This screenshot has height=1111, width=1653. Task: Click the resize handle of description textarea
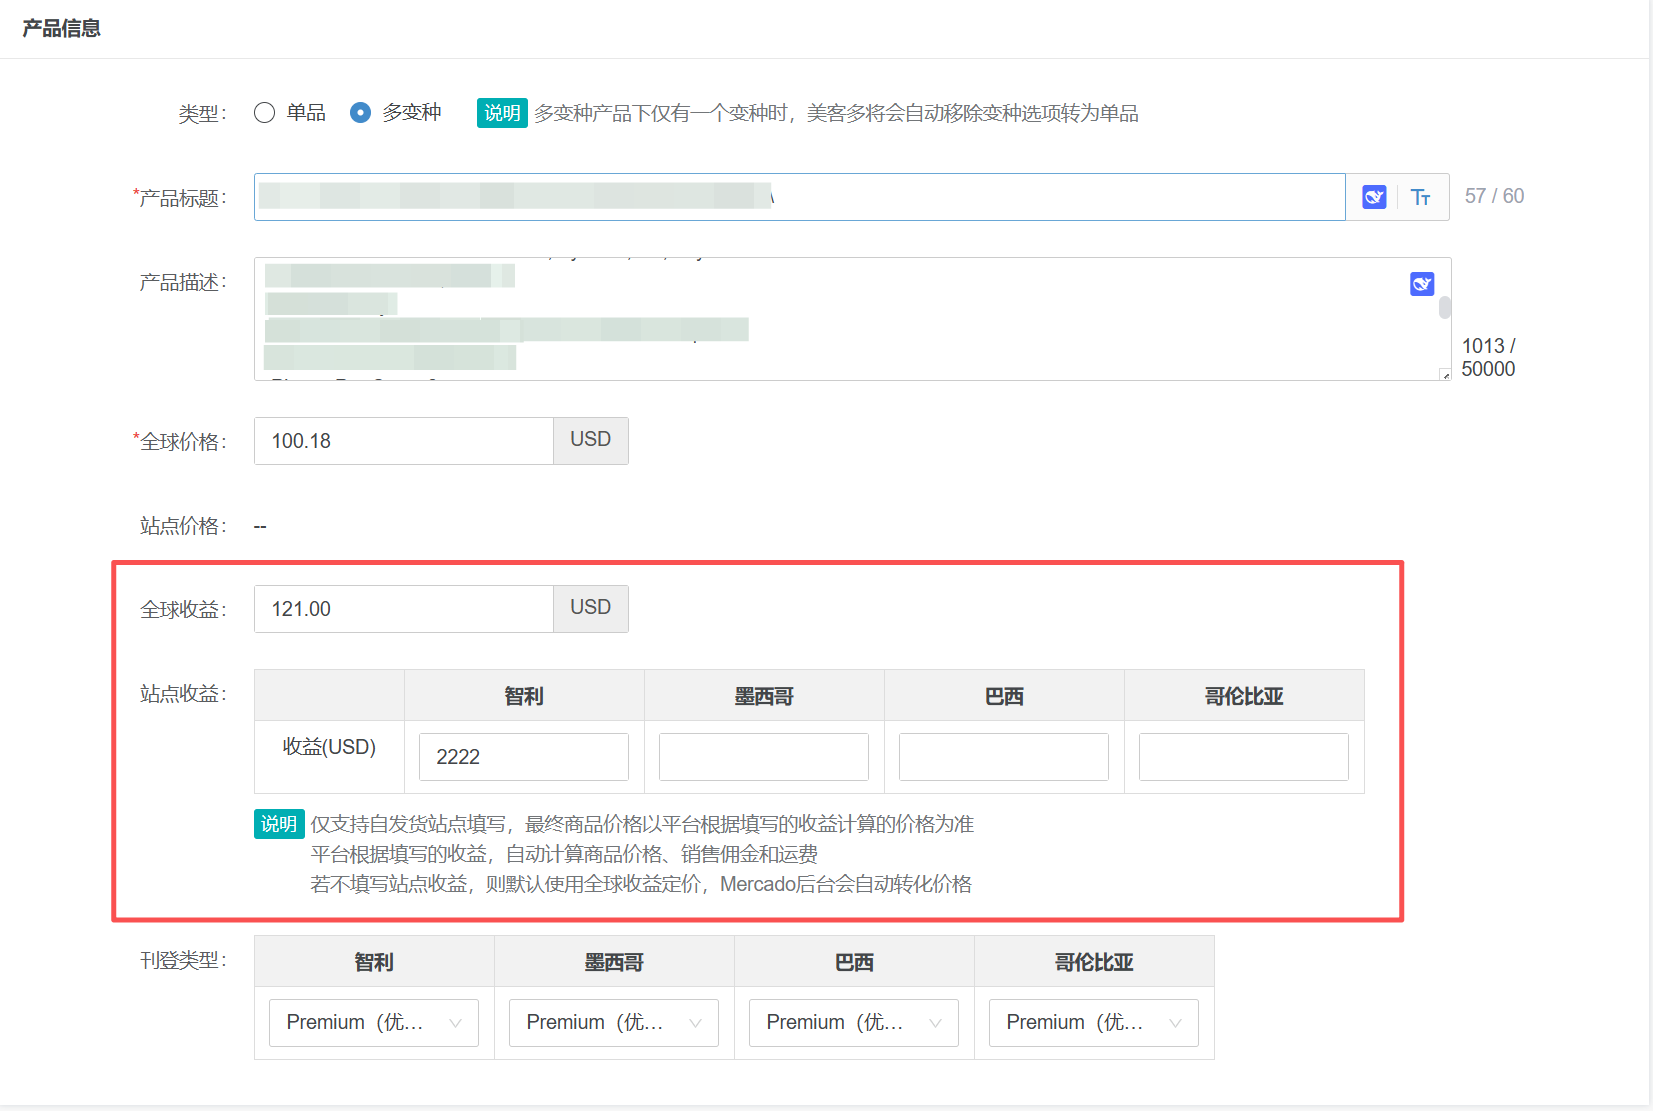tap(1444, 375)
